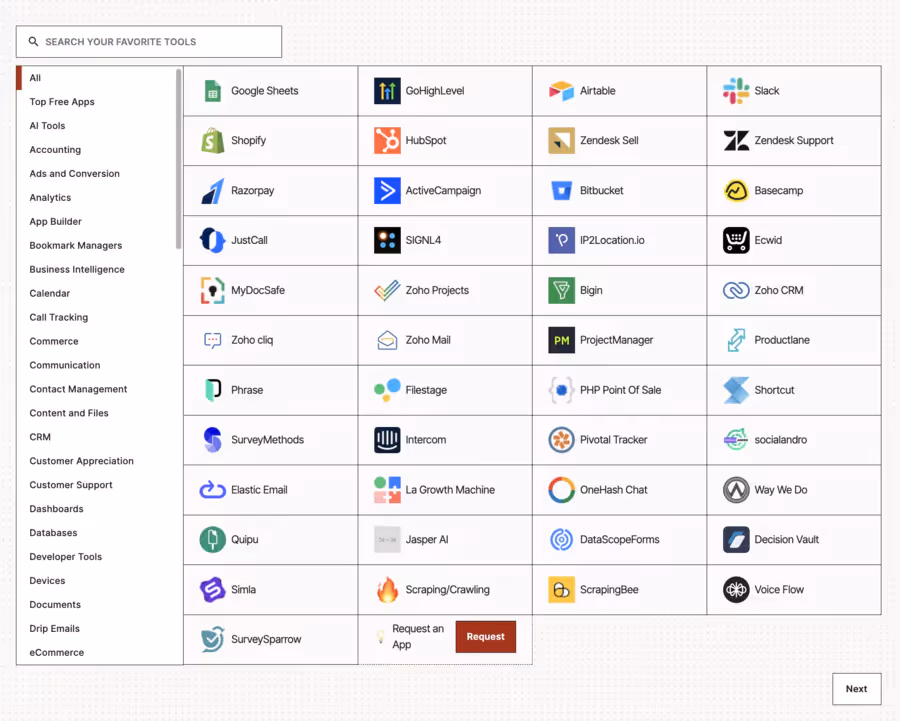Select the Basecamp icon
Image resolution: width=900 pixels, height=721 pixels.
click(x=736, y=191)
